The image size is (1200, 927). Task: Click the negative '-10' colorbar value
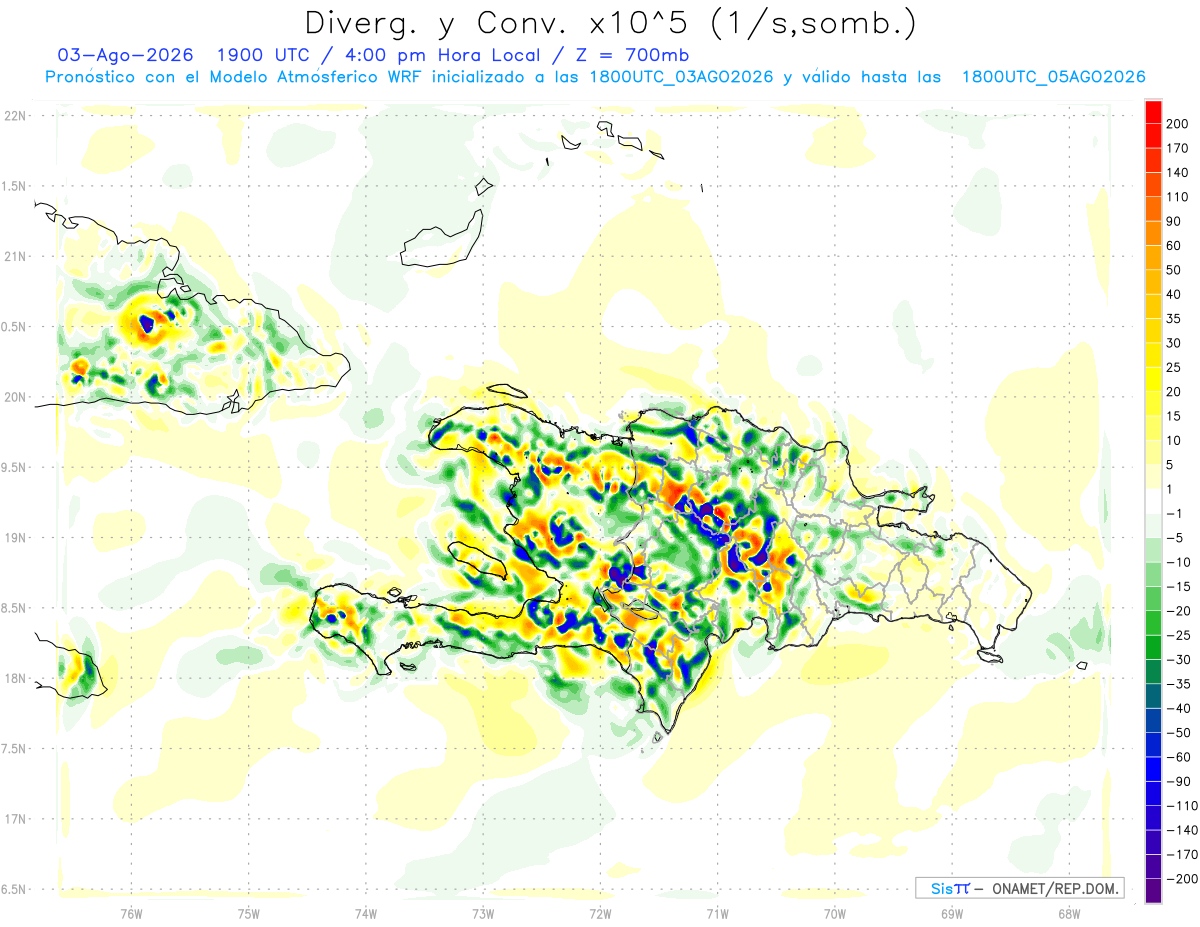click(1179, 562)
